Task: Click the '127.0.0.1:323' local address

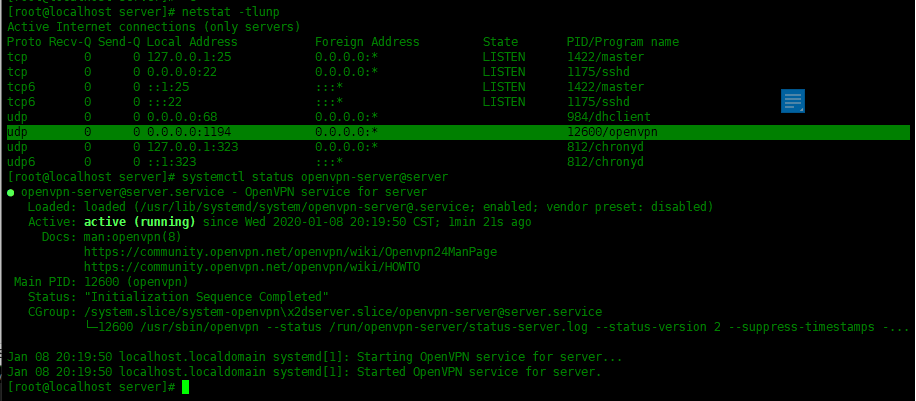Action: [192, 147]
